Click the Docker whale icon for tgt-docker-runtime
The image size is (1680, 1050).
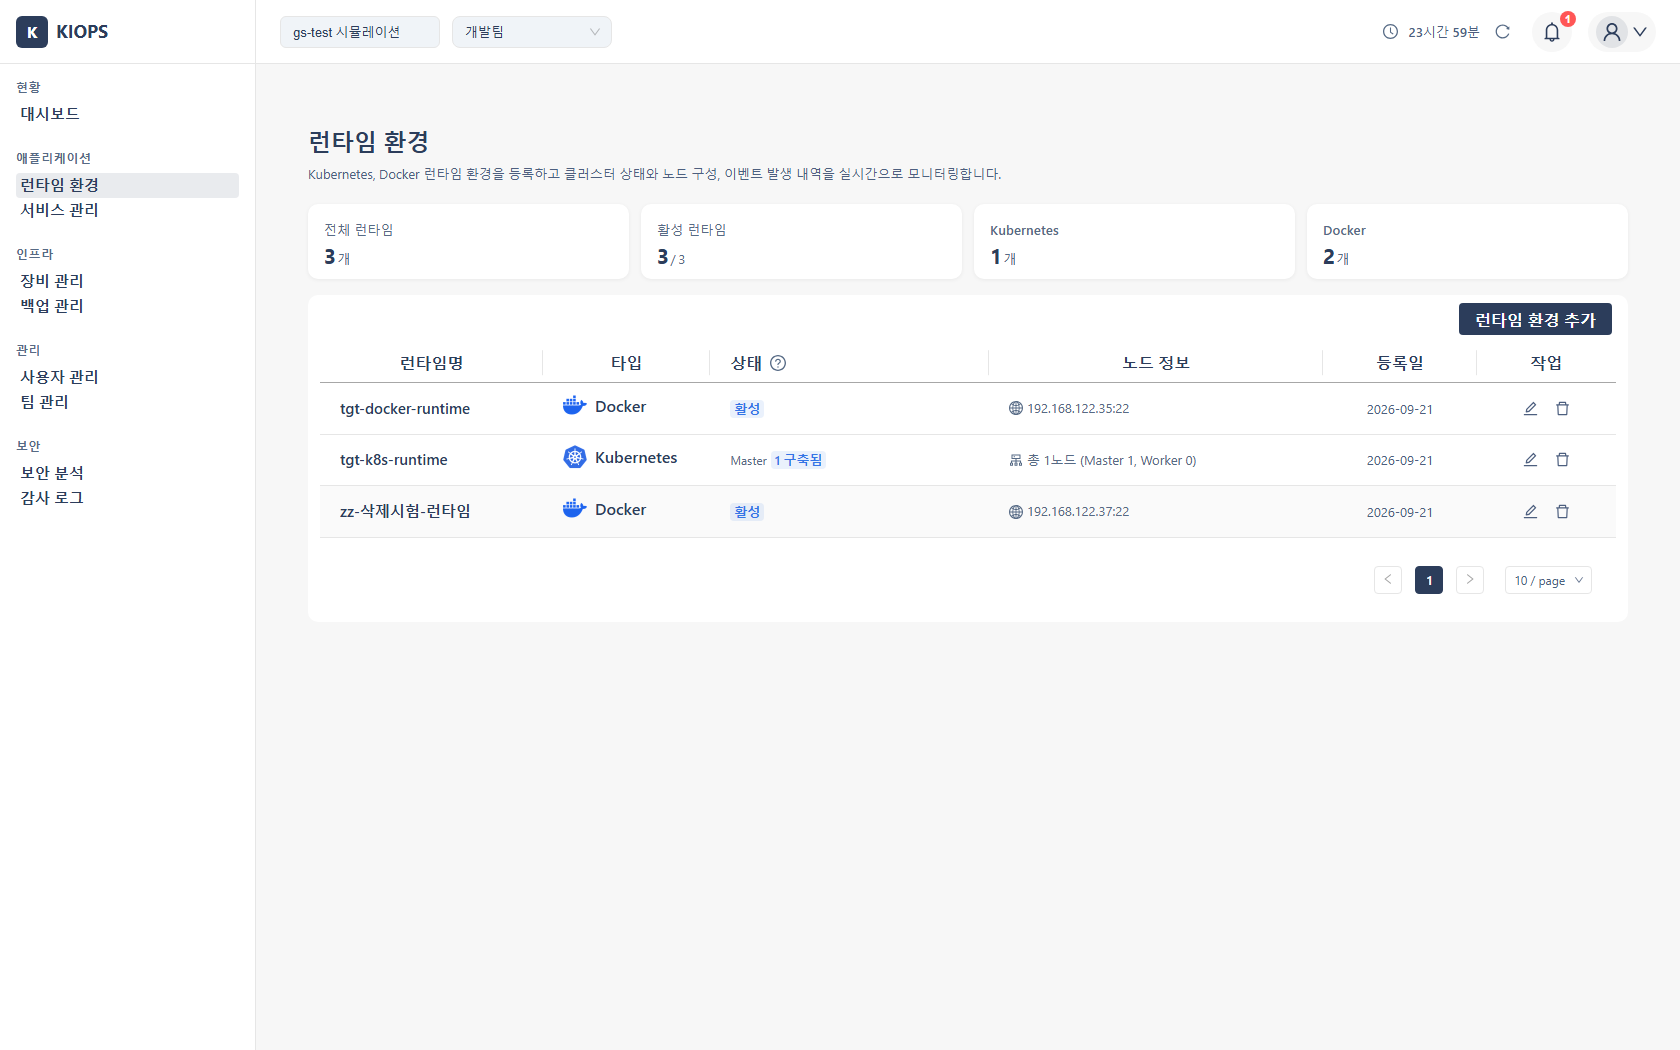coord(574,406)
